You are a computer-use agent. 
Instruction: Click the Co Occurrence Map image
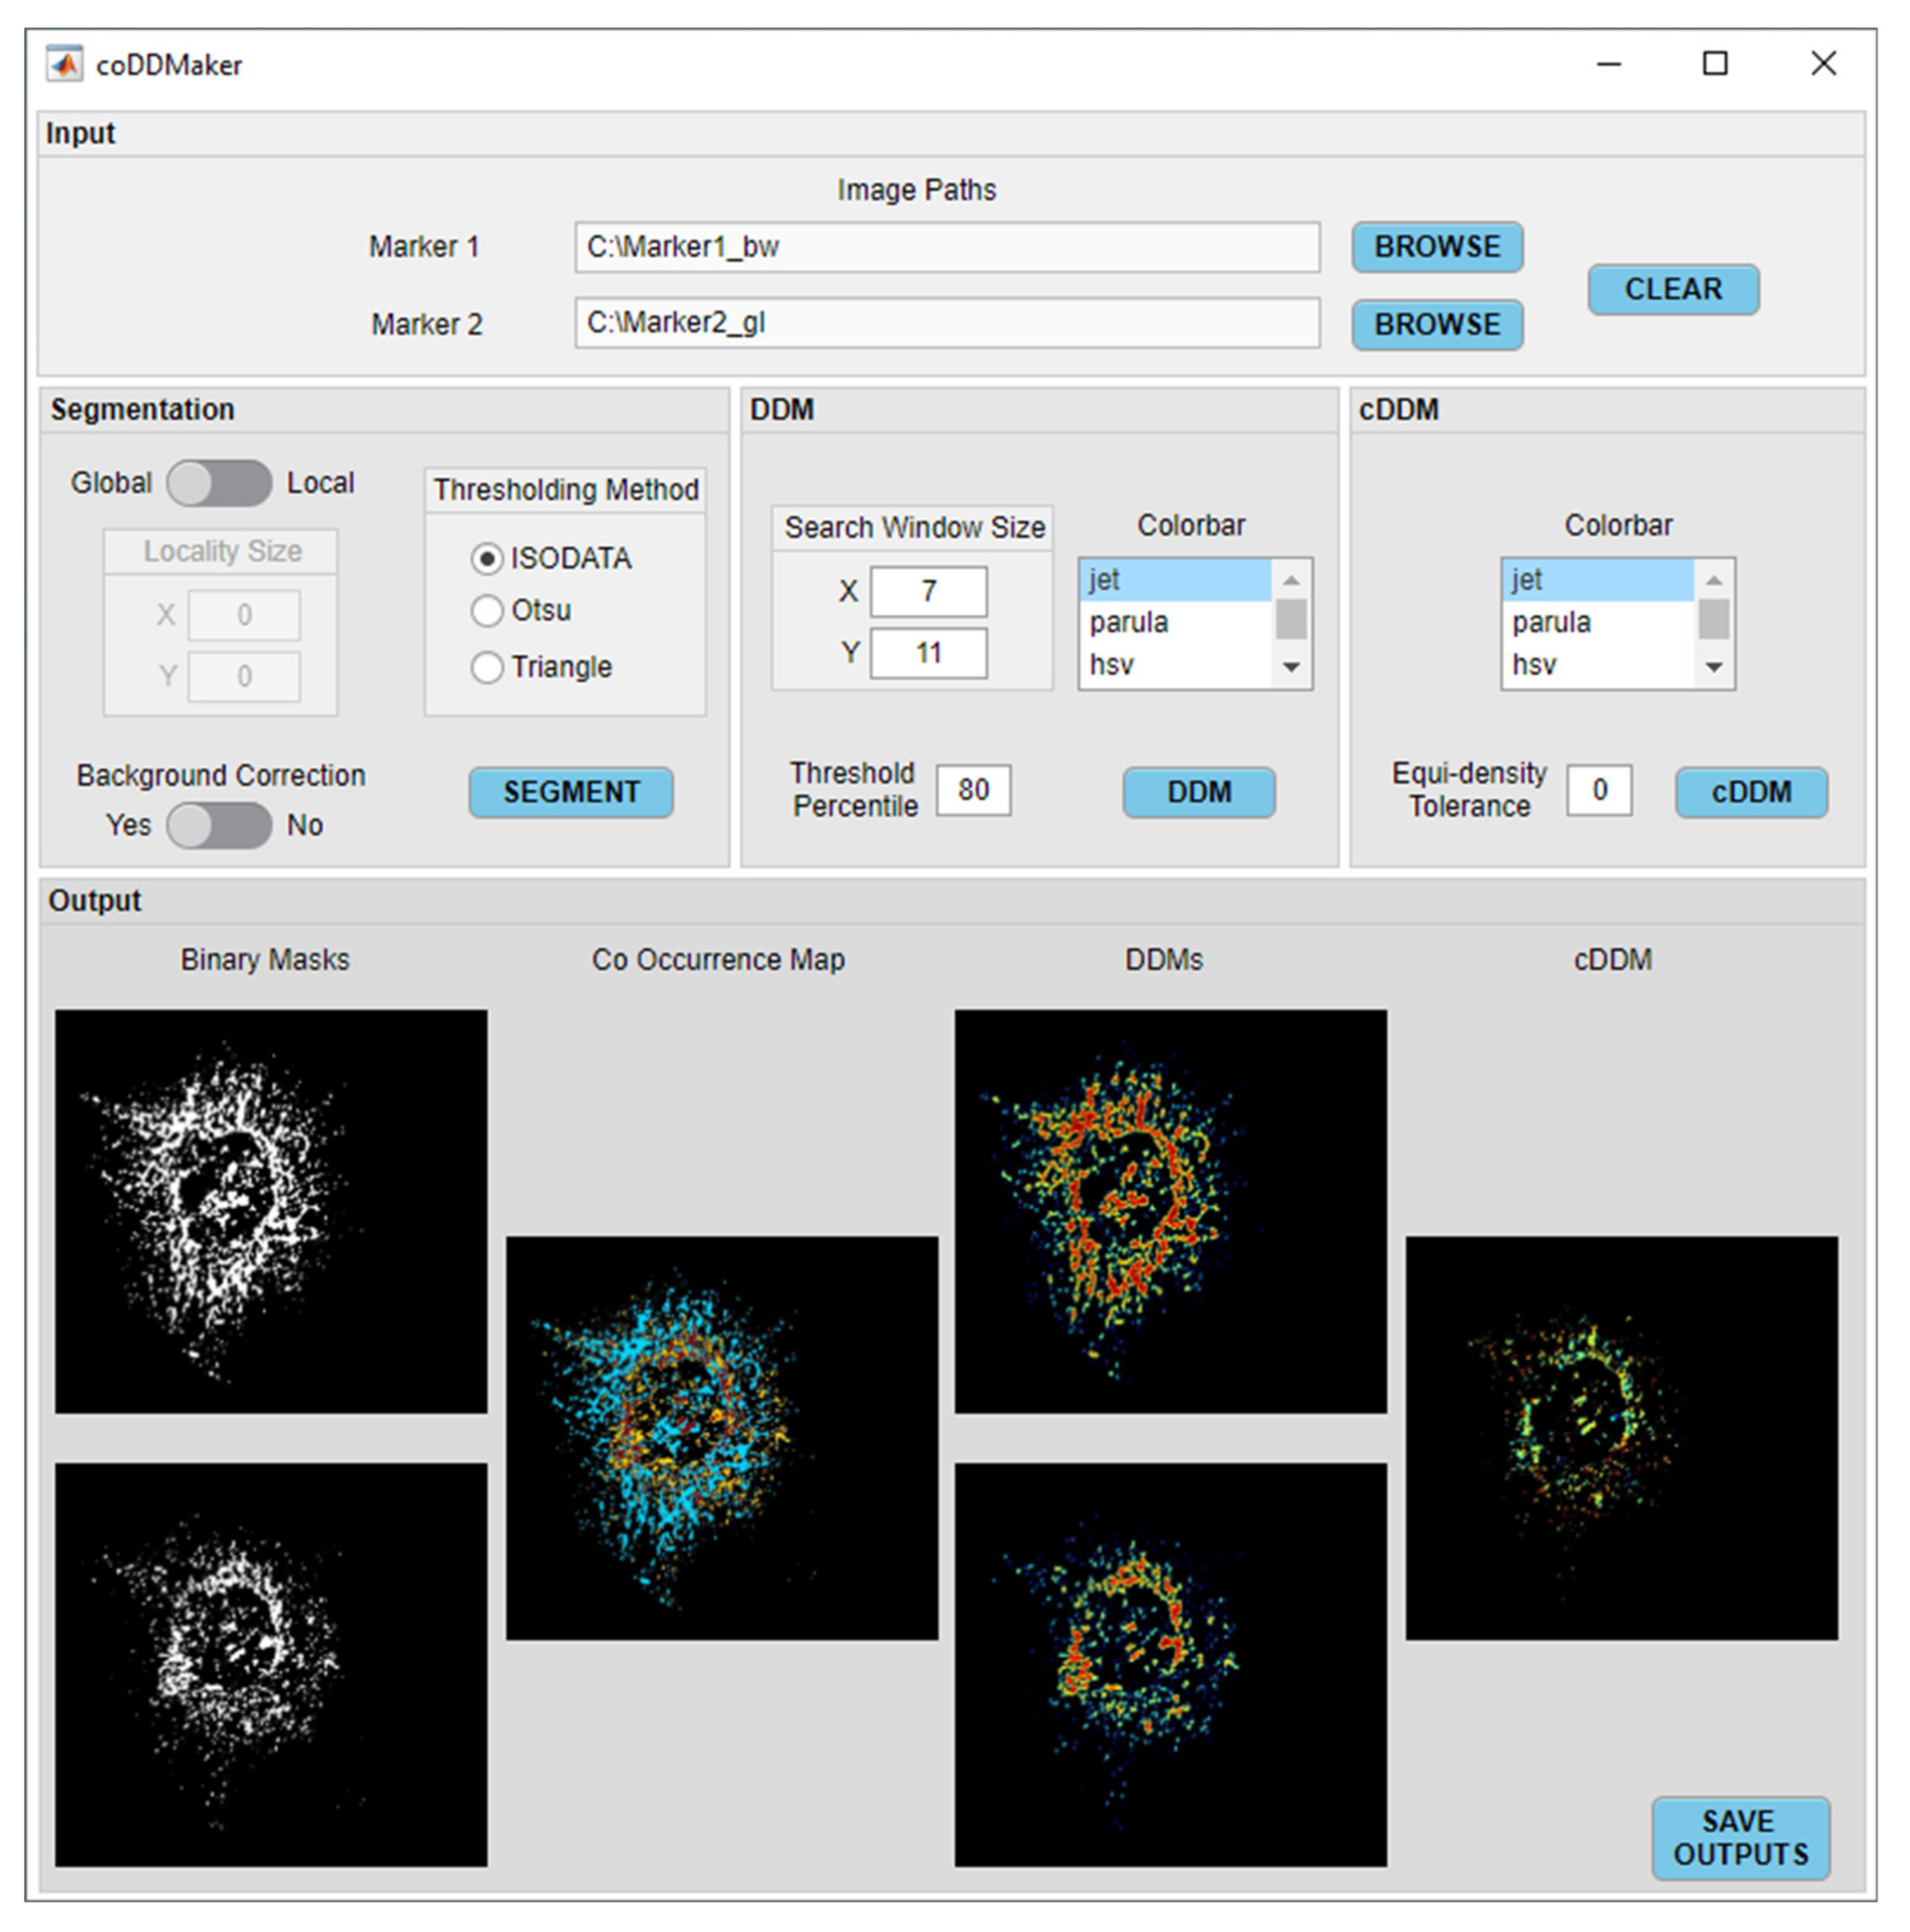point(721,1437)
